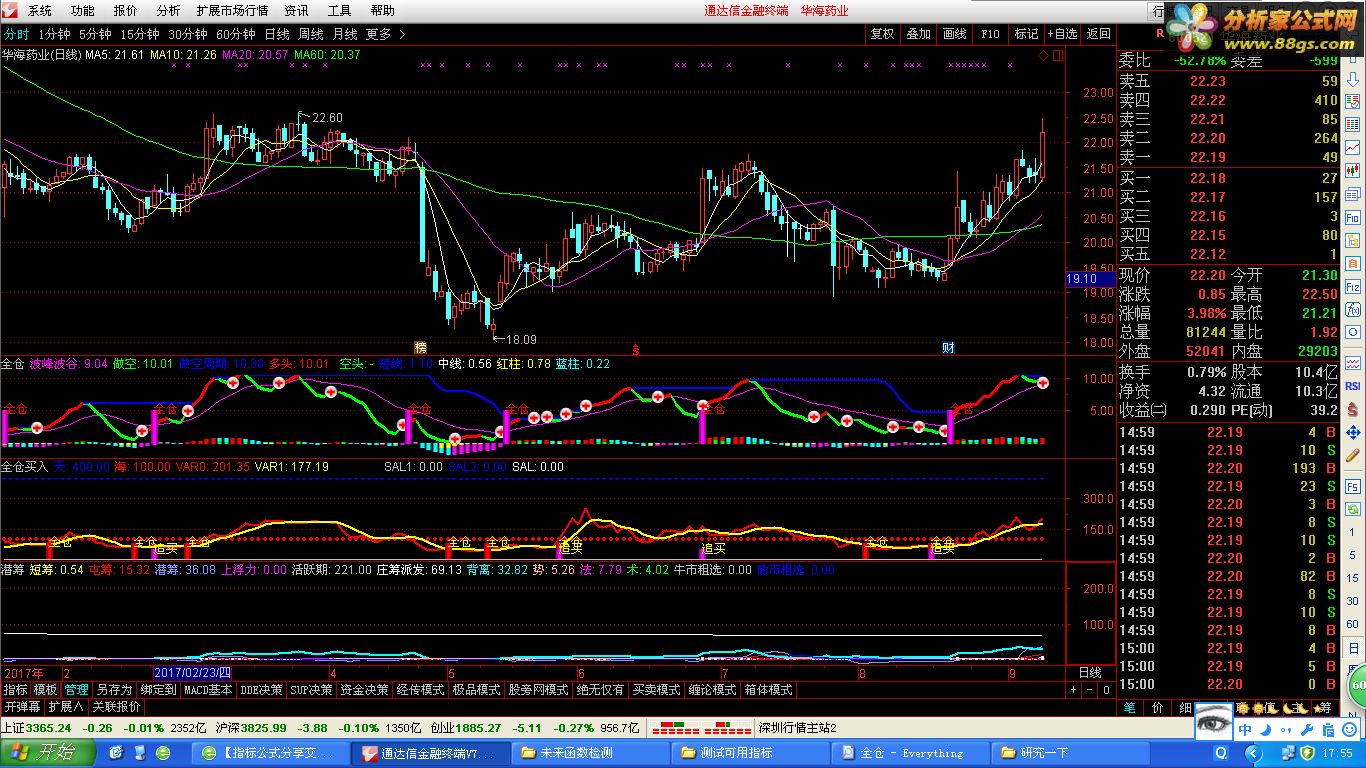Viewport: 1366px width, 768px height.
Task: Click the green refresh icon in sidebar
Action: point(1353,509)
